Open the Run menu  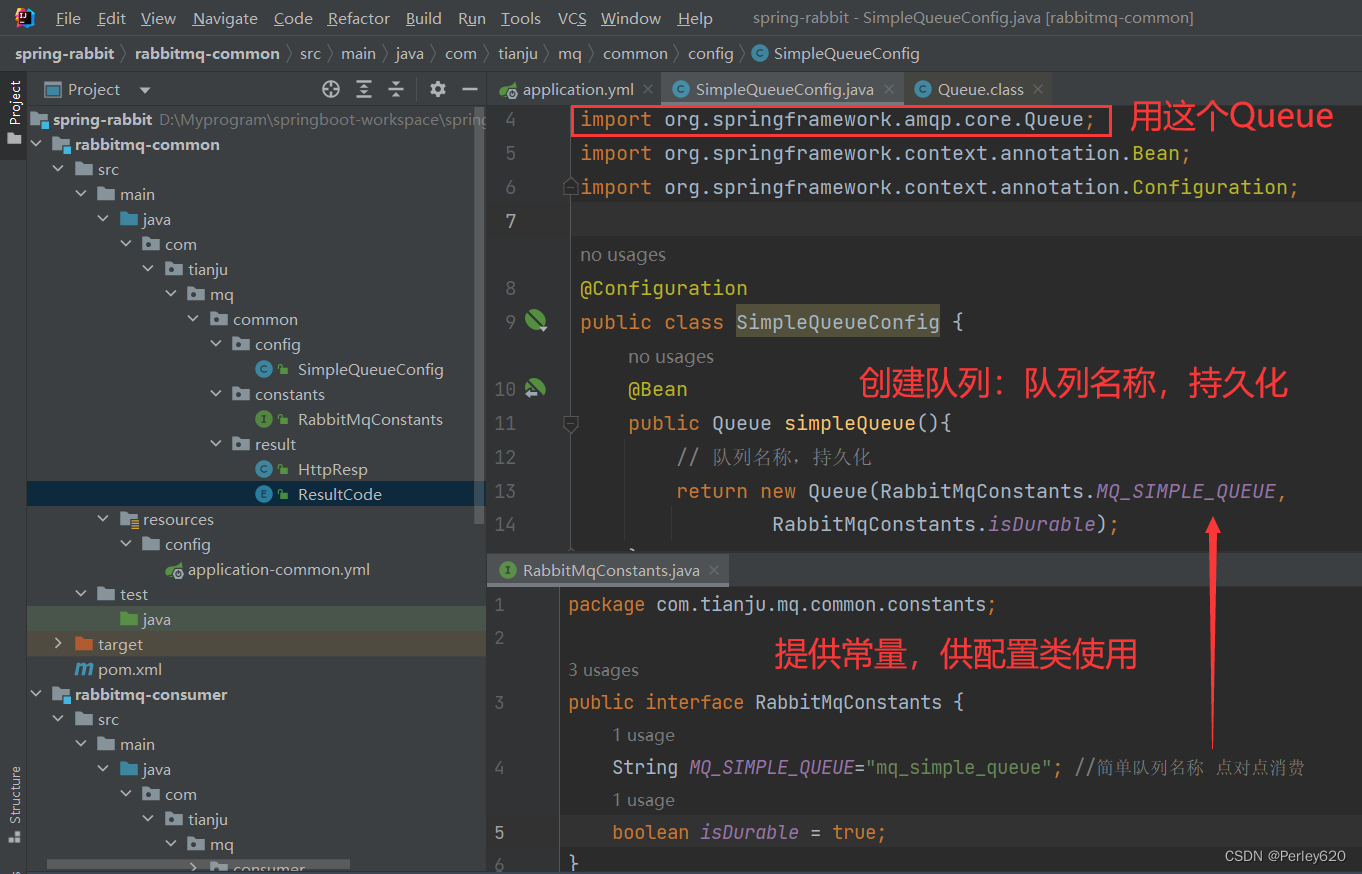pos(471,18)
